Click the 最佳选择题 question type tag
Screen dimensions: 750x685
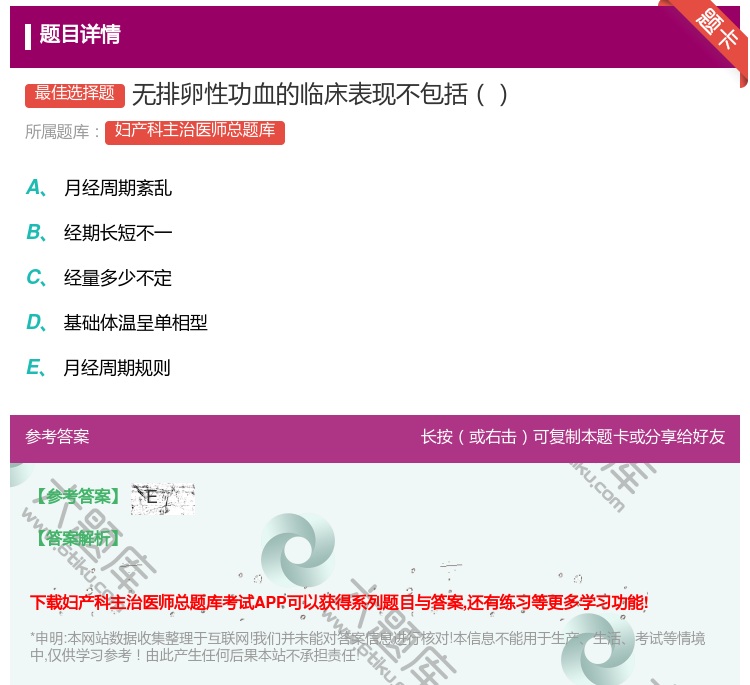[75, 94]
